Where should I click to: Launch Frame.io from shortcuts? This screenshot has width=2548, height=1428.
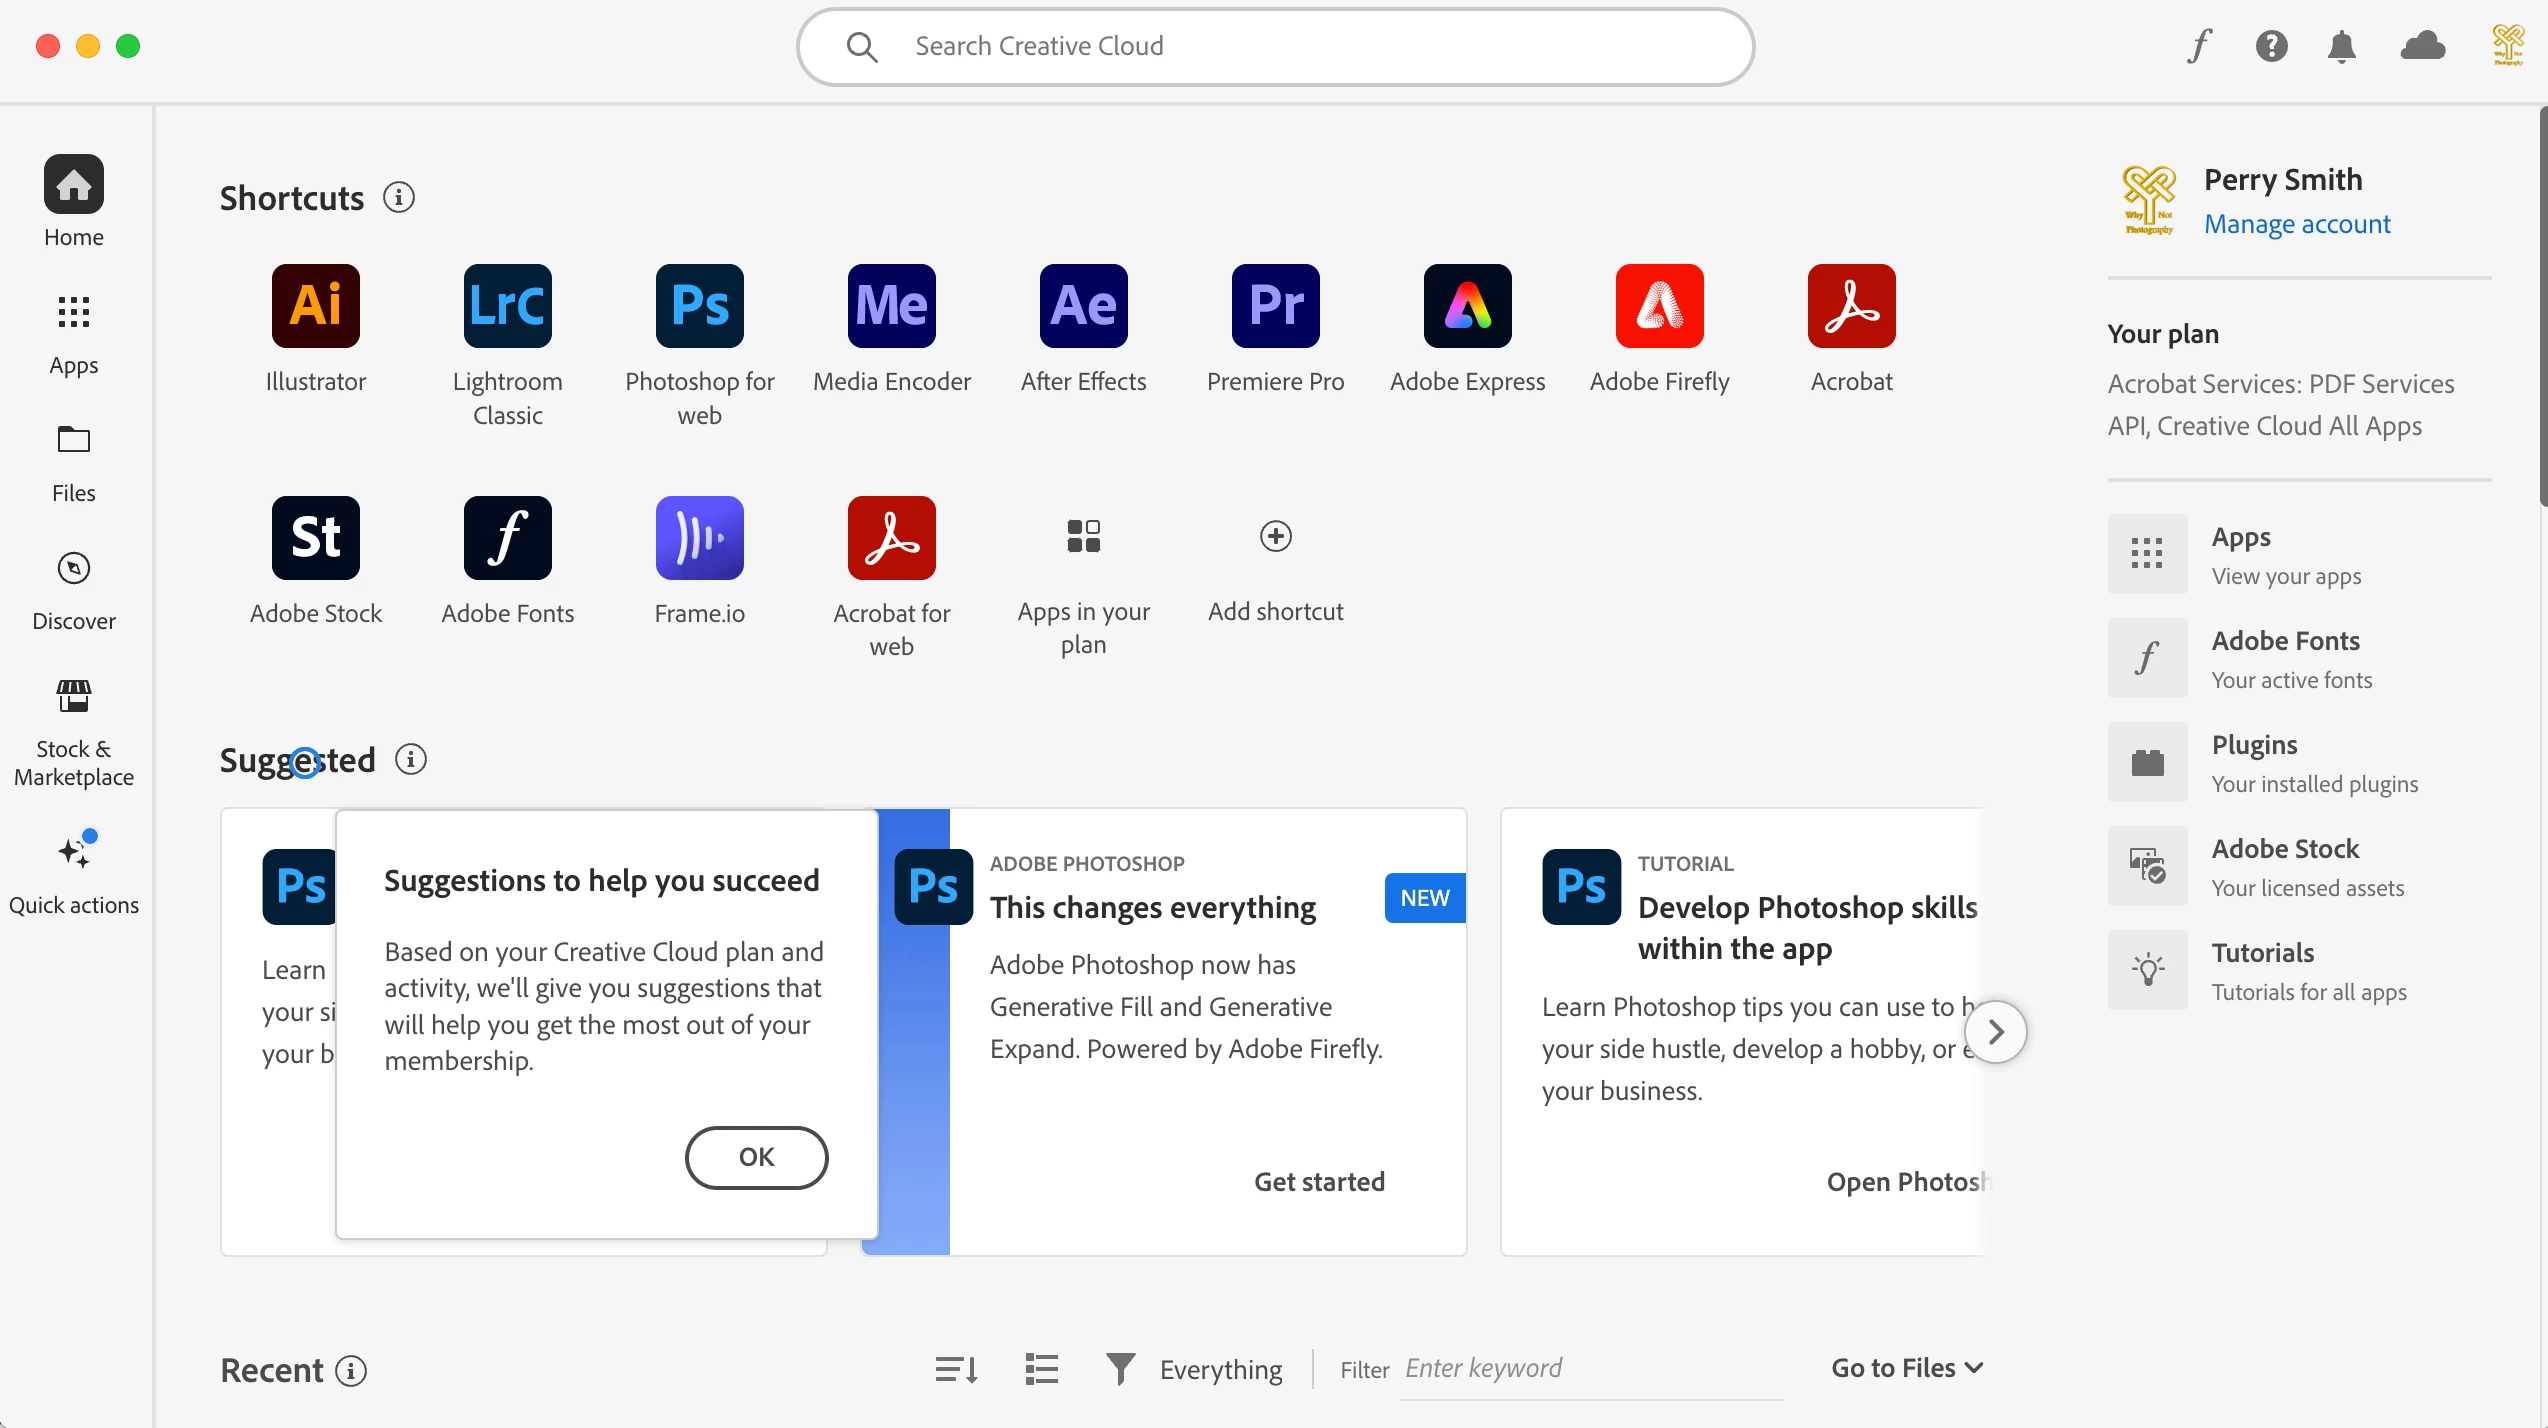click(699, 538)
